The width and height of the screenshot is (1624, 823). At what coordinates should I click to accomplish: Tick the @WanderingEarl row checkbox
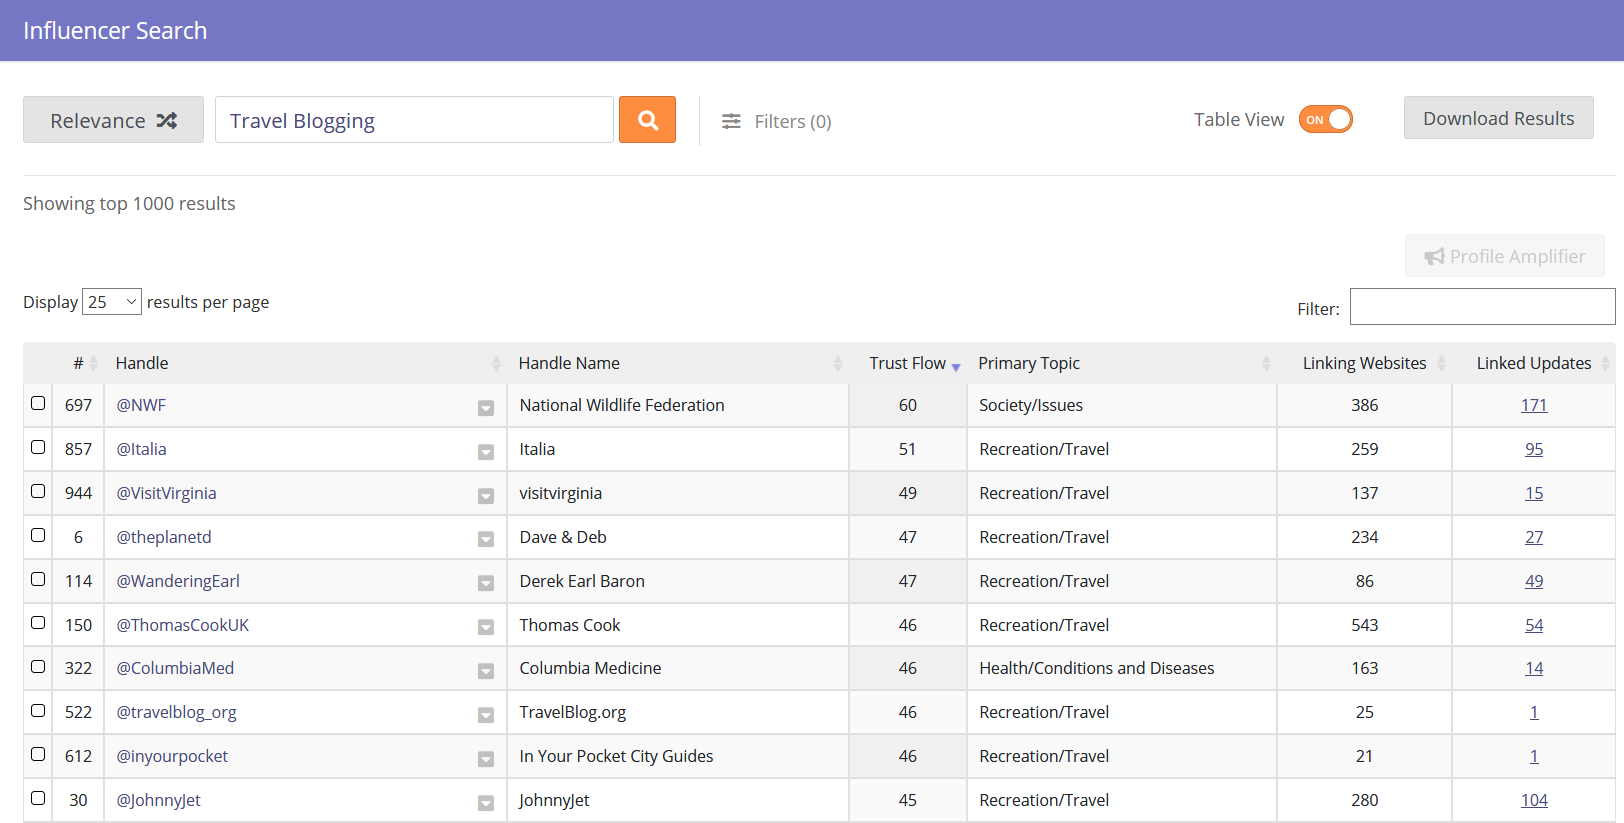pyautogui.click(x=38, y=579)
